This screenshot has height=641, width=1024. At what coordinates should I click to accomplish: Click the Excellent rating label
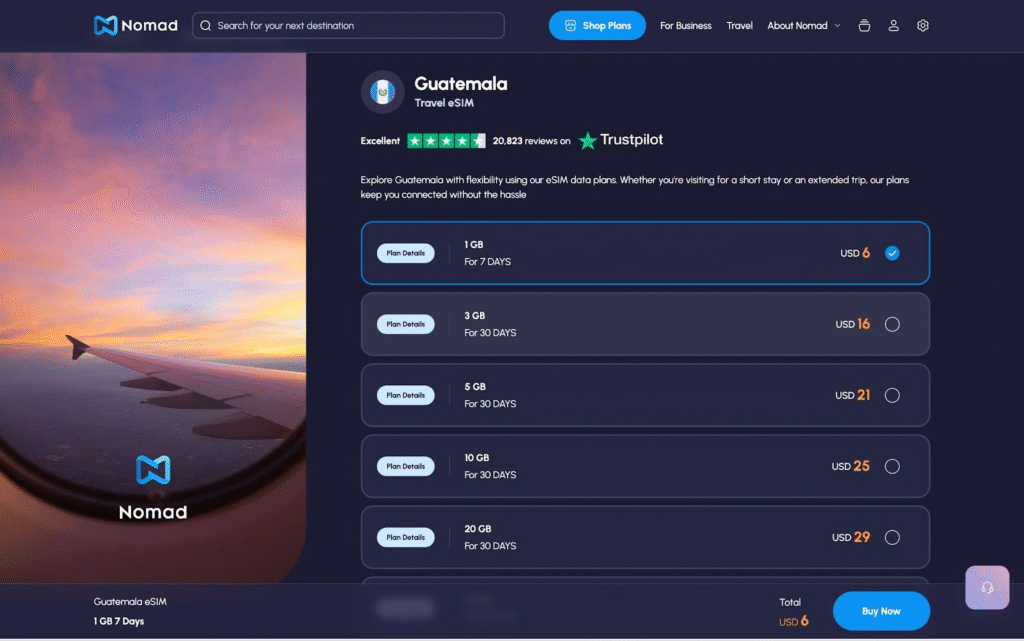tap(380, 141)
